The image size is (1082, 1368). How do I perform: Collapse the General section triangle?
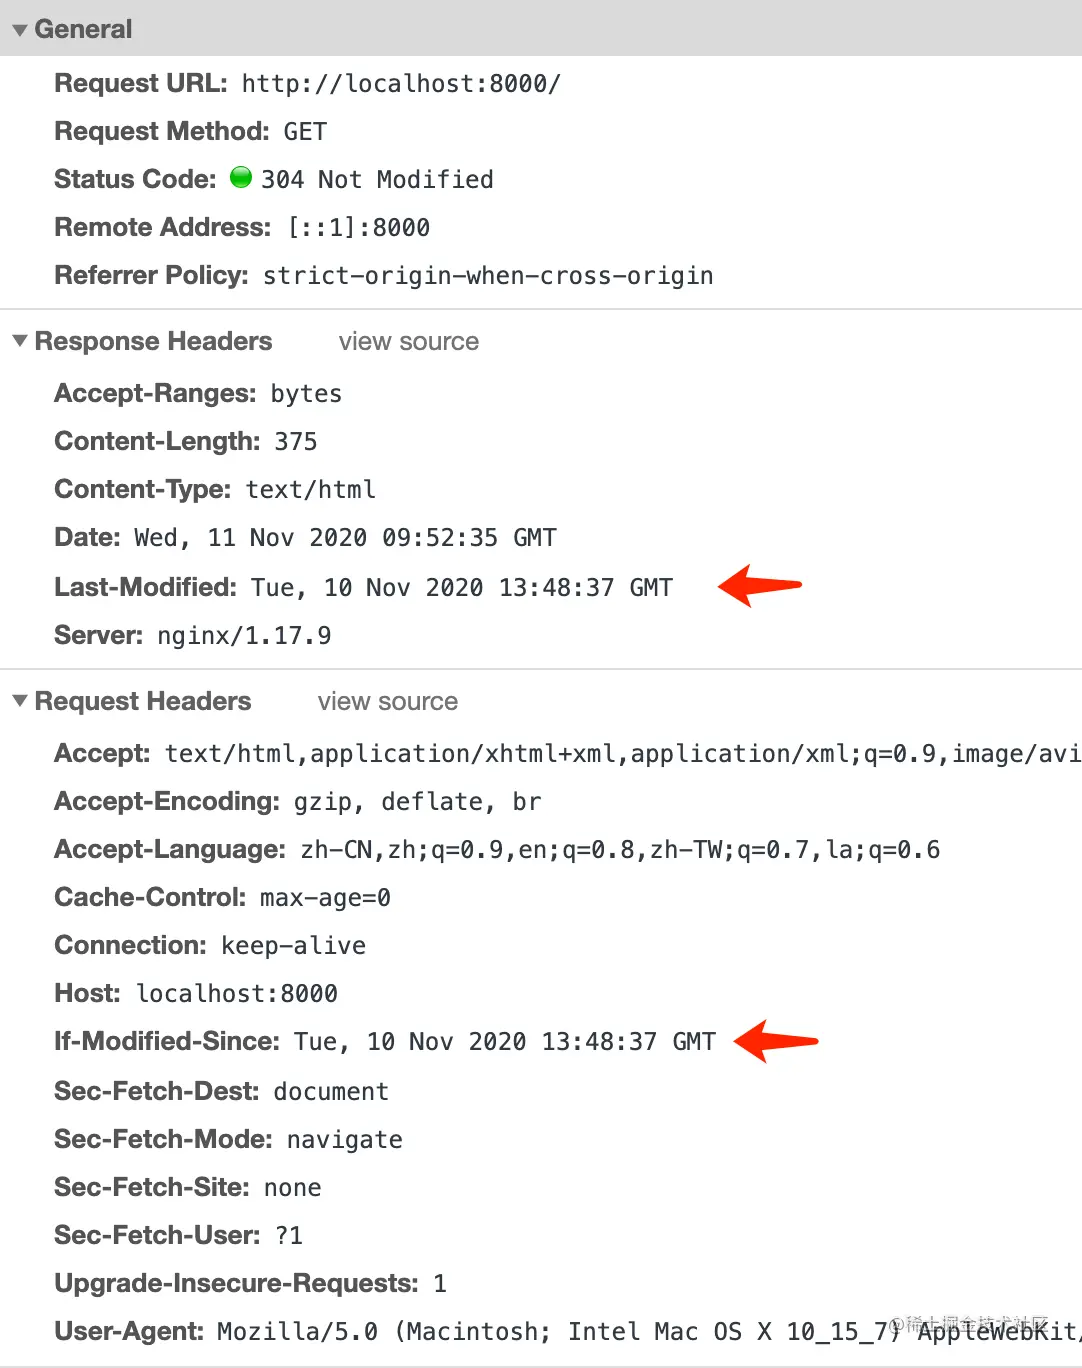pos(20,30)
